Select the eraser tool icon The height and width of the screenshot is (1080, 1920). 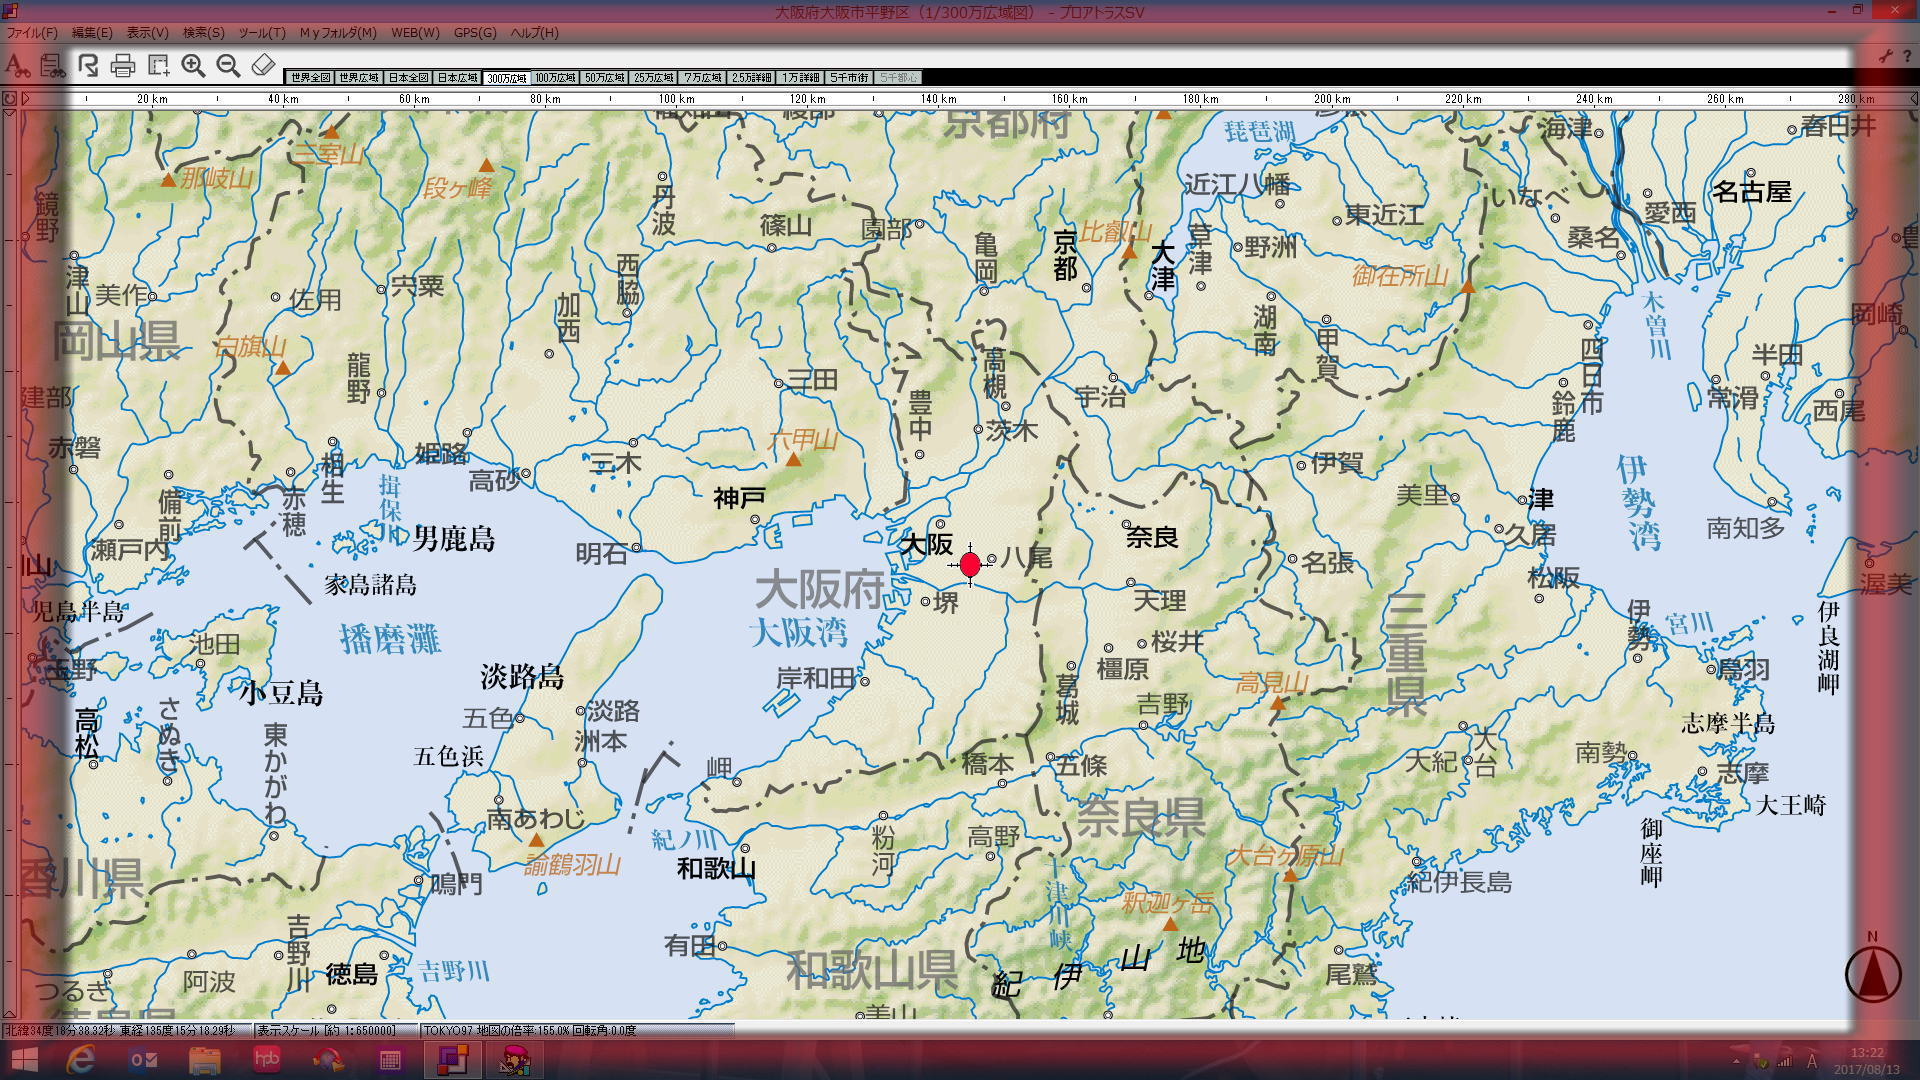pos(263,66)
